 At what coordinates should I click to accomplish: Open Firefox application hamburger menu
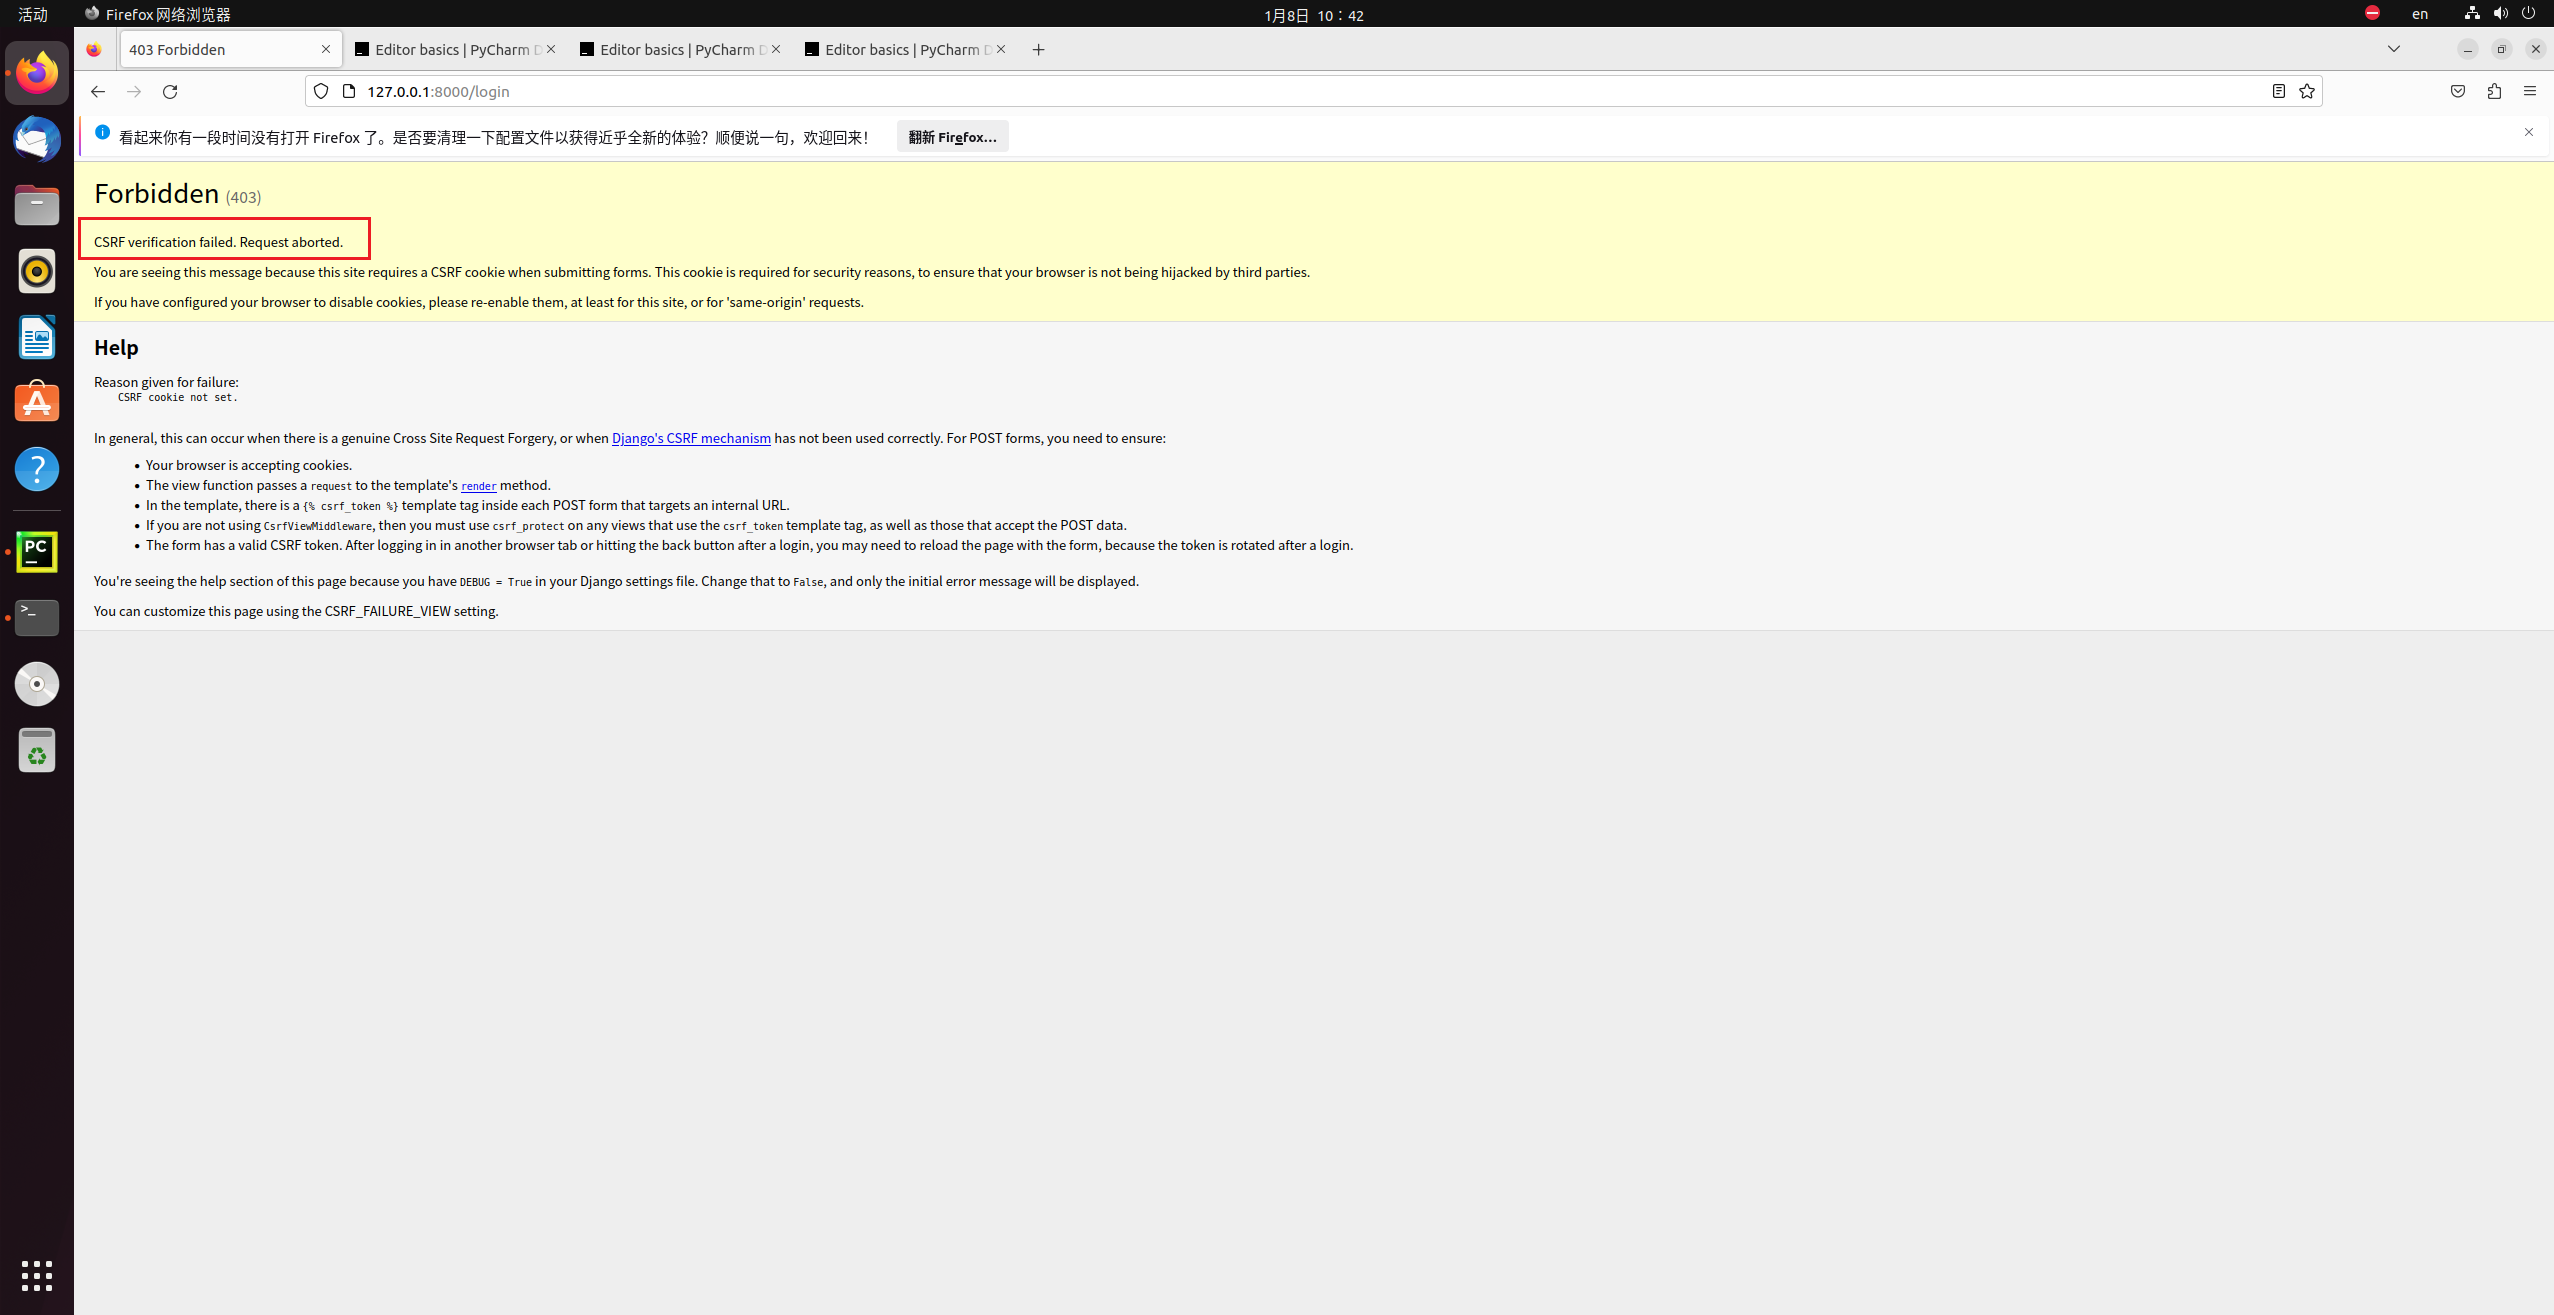pos(2529,91)
